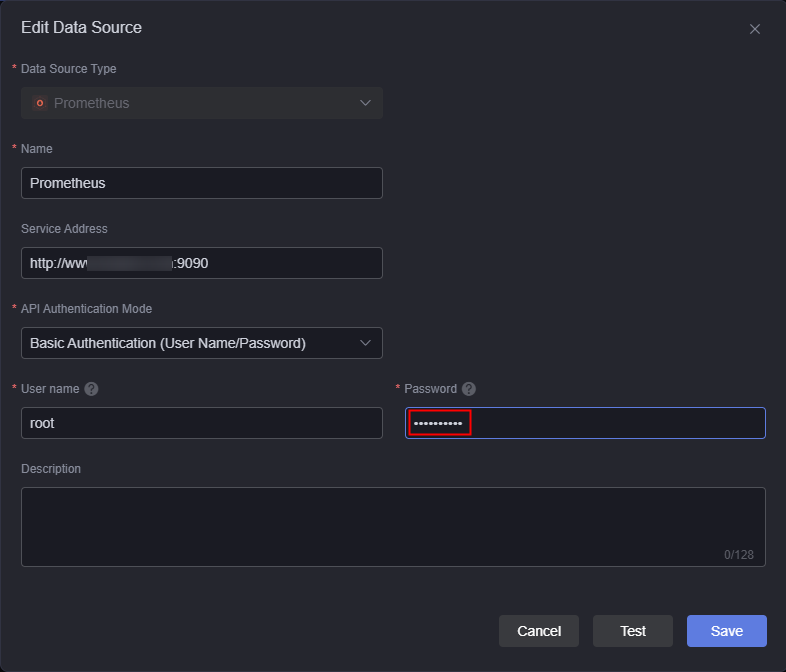Expand the API Authentication Mode dropdown
Screen dimensions: 786x672
(202, 343)
